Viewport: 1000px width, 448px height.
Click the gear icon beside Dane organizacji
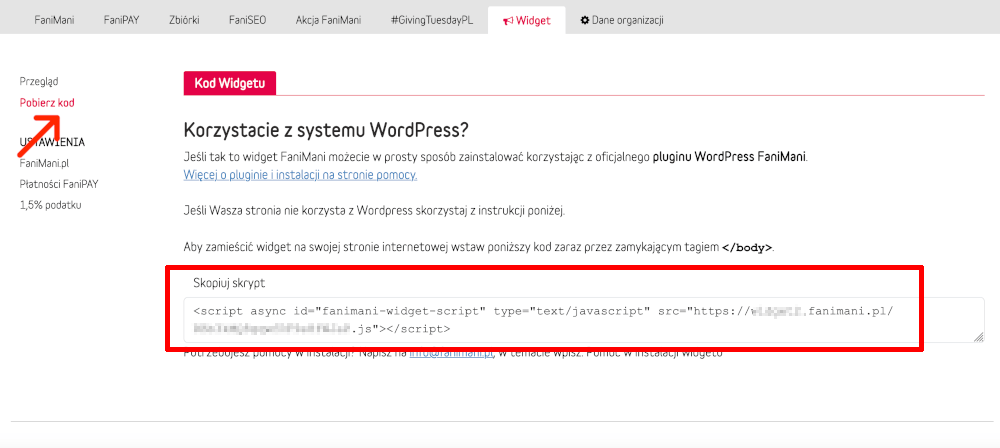584,20
